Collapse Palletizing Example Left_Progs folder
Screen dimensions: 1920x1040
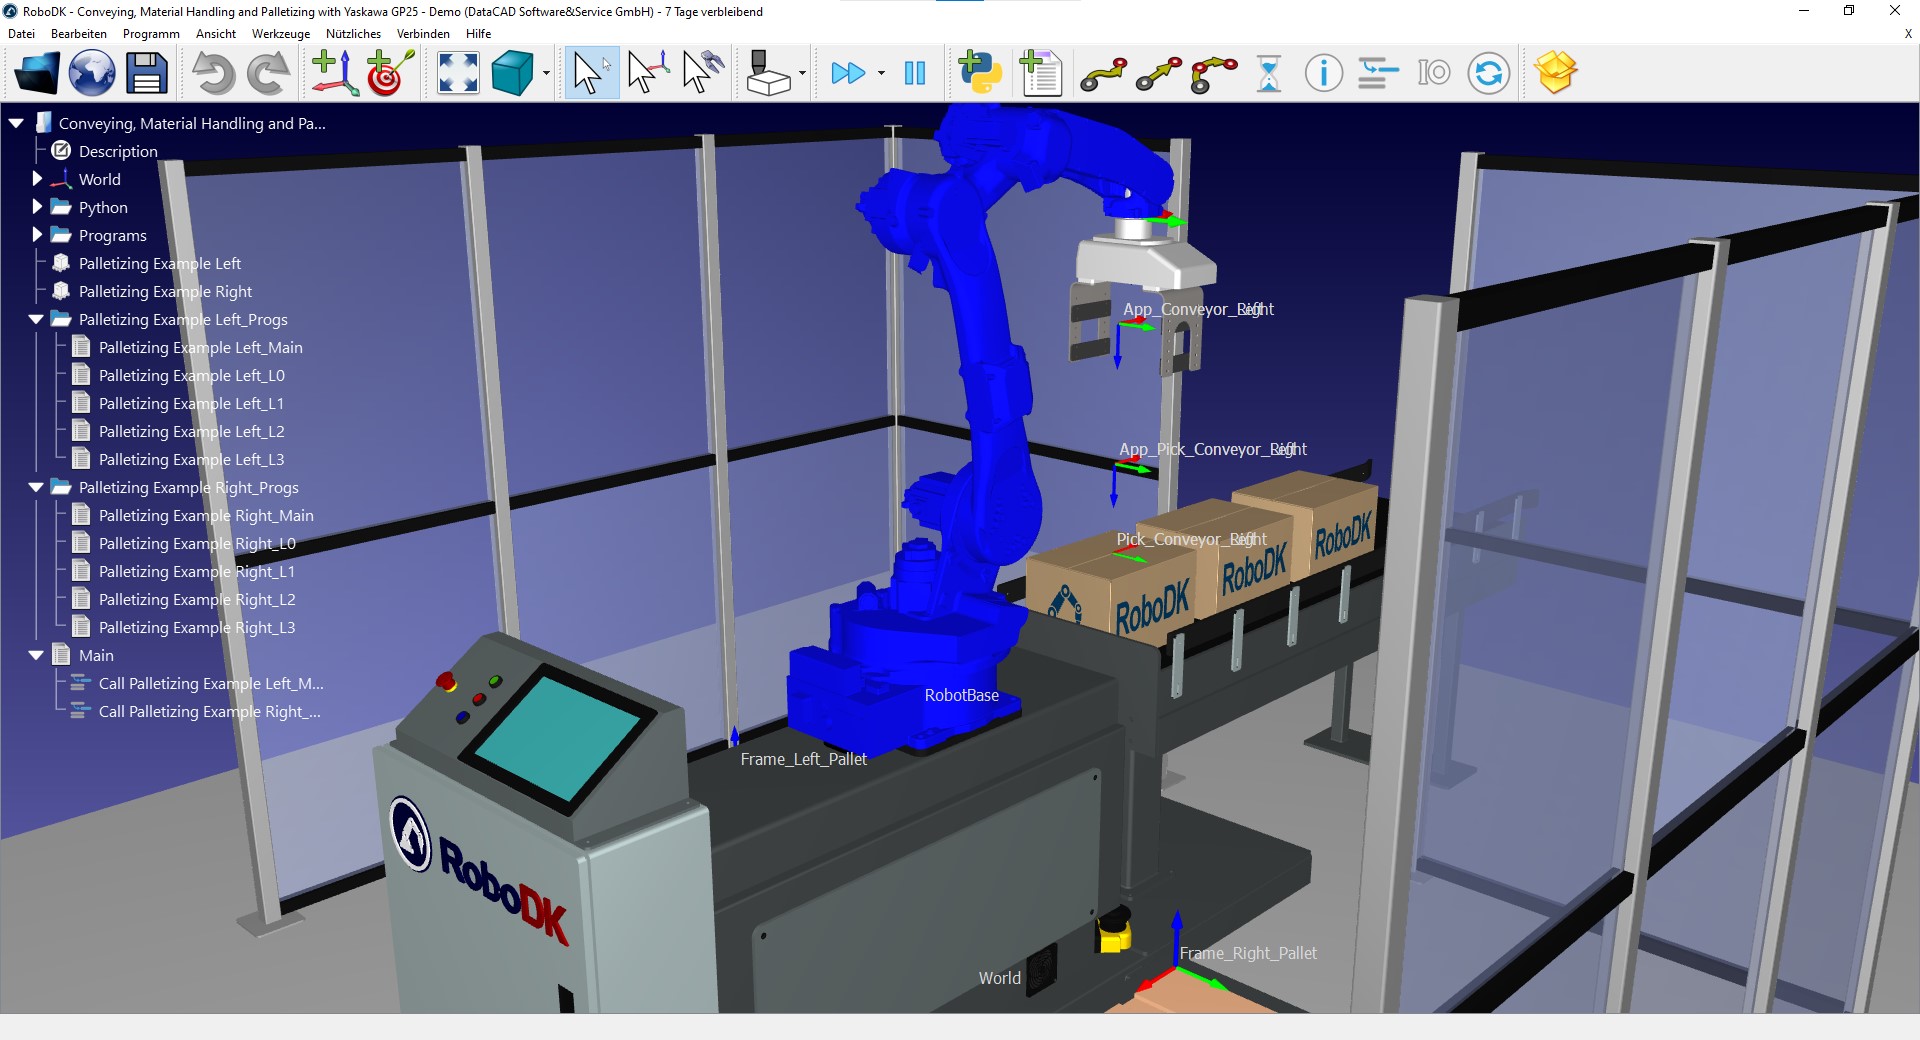(x=36, y=319)
